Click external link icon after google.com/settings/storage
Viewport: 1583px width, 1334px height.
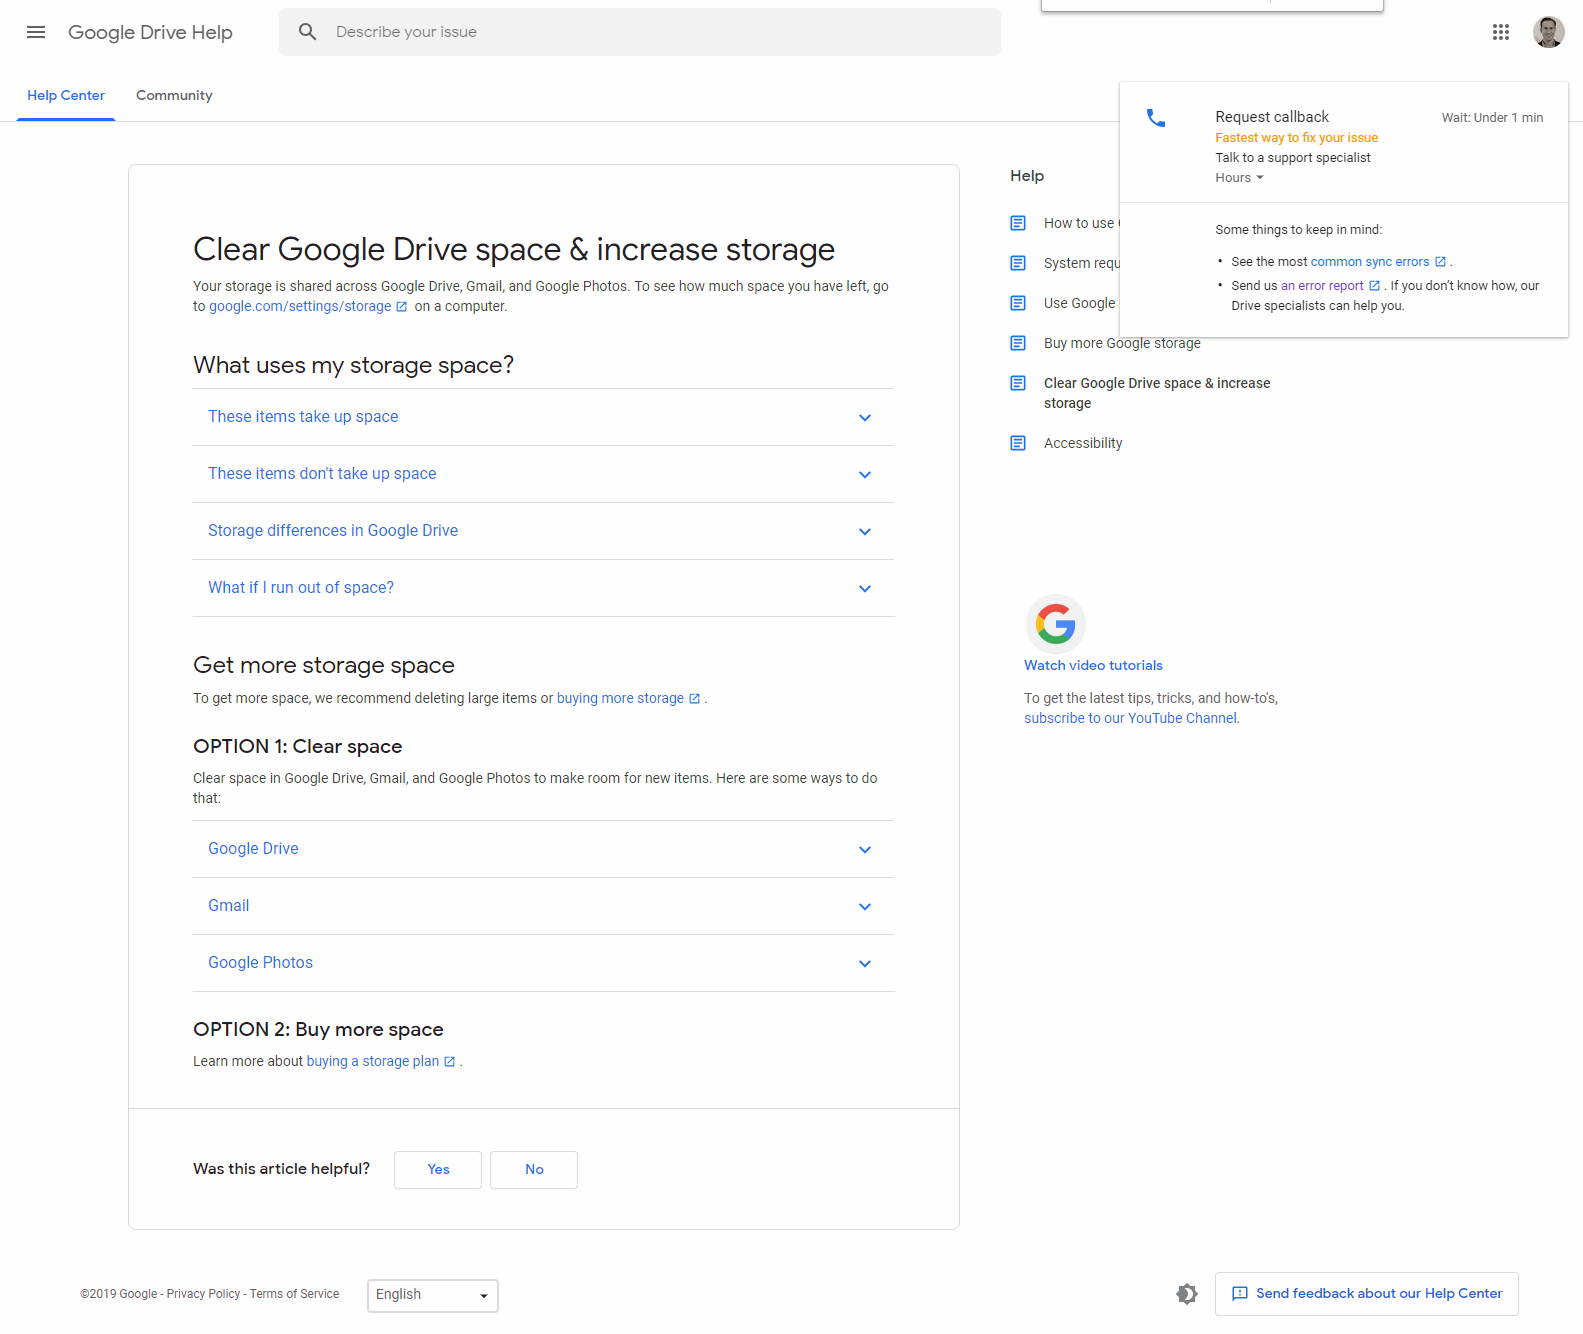coord(402,307)
